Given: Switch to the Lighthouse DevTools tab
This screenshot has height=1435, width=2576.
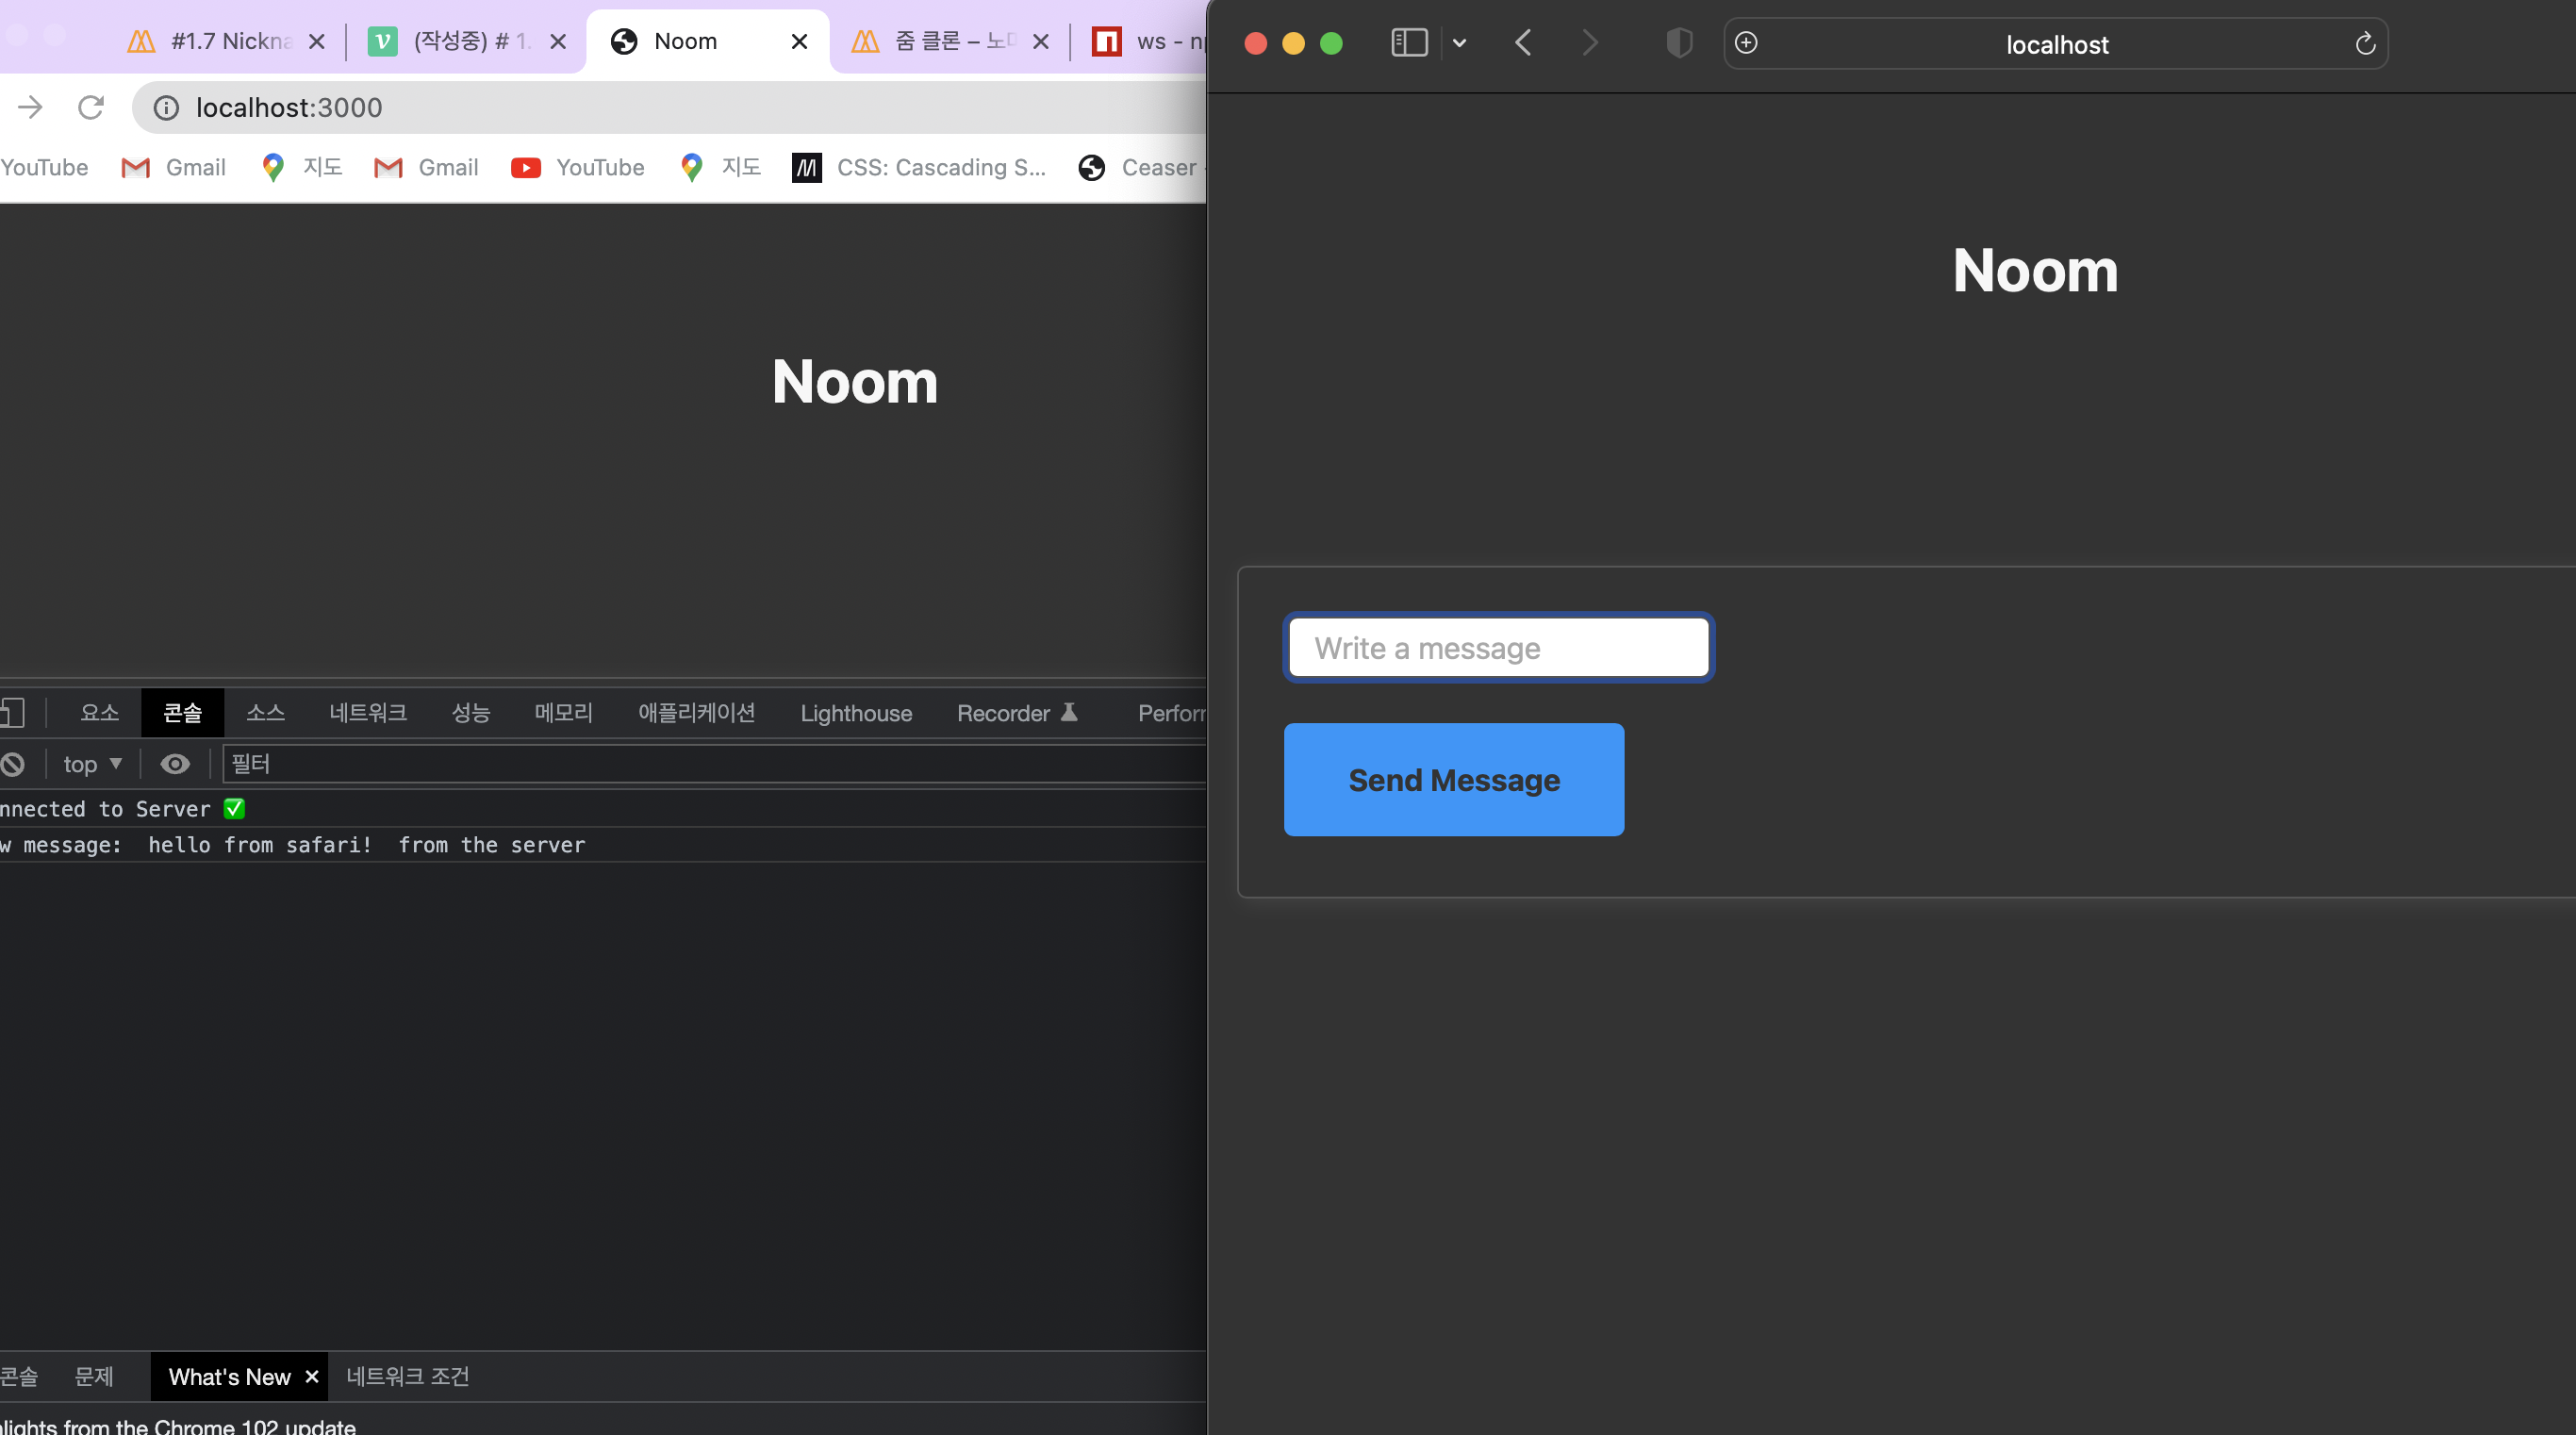Looking at the screenshot, I should (856, 713).
